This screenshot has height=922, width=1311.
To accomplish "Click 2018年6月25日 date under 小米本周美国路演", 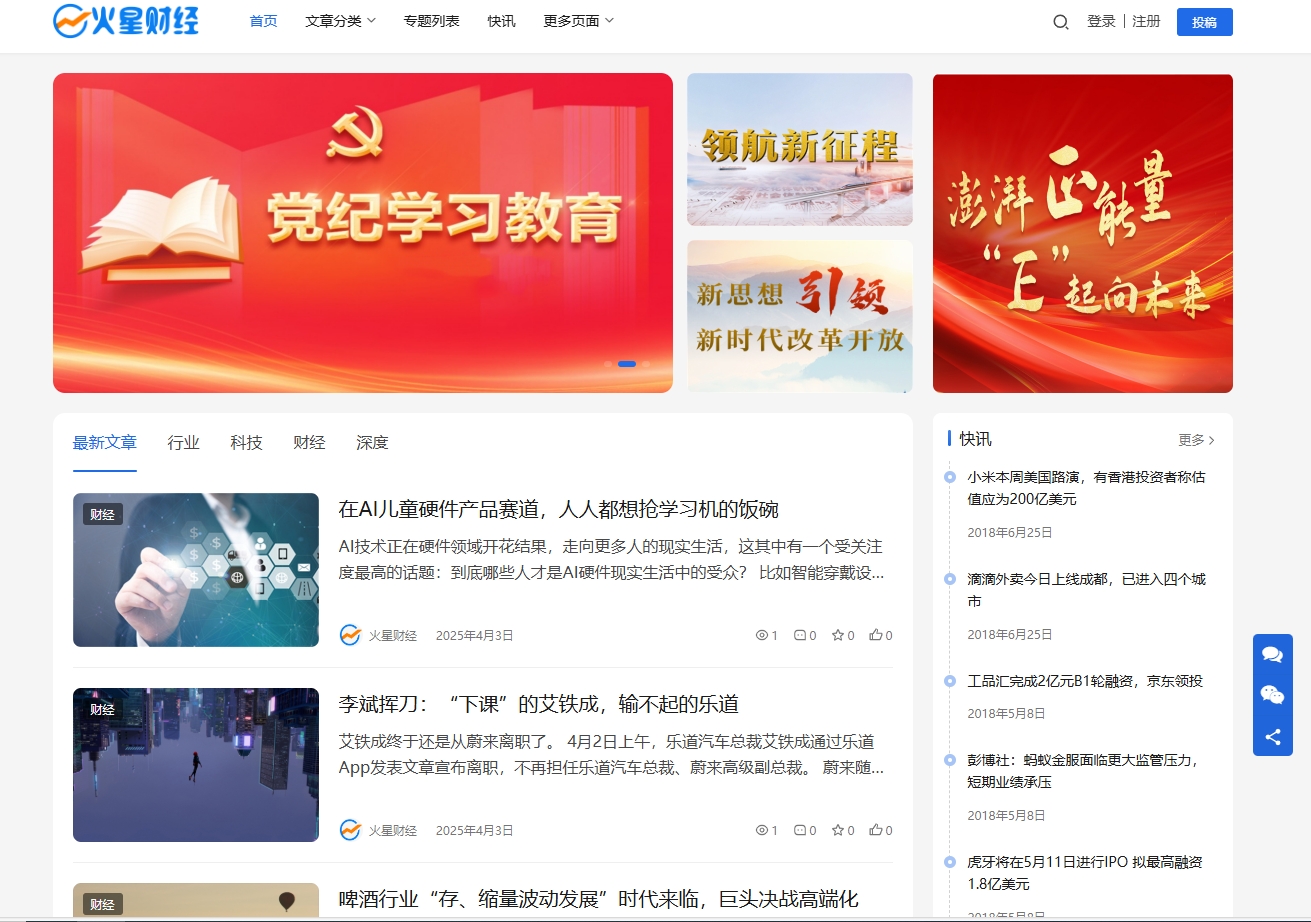I will coord(1010,532).
